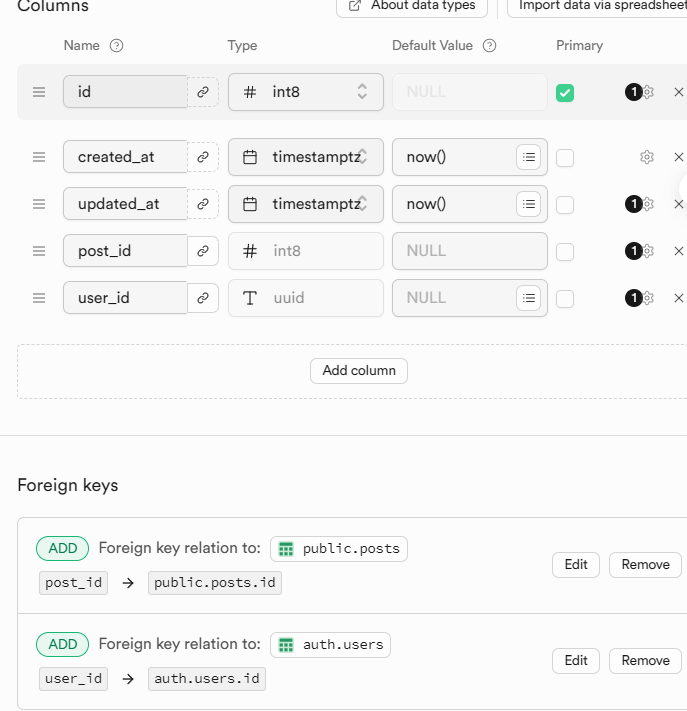This screenshot has width=687, height=711.
Task: Open settings gear for created_at column
Action: coord(647,157)
